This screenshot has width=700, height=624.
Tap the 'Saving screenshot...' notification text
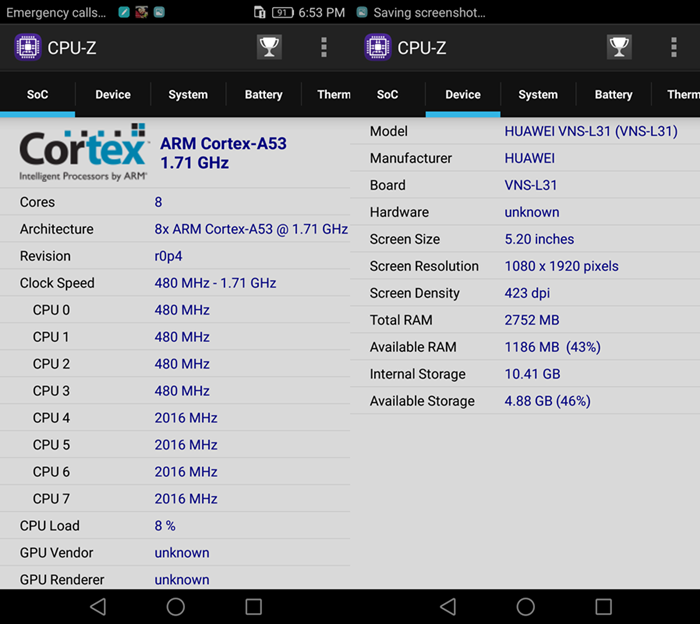[x=429, y=12]
